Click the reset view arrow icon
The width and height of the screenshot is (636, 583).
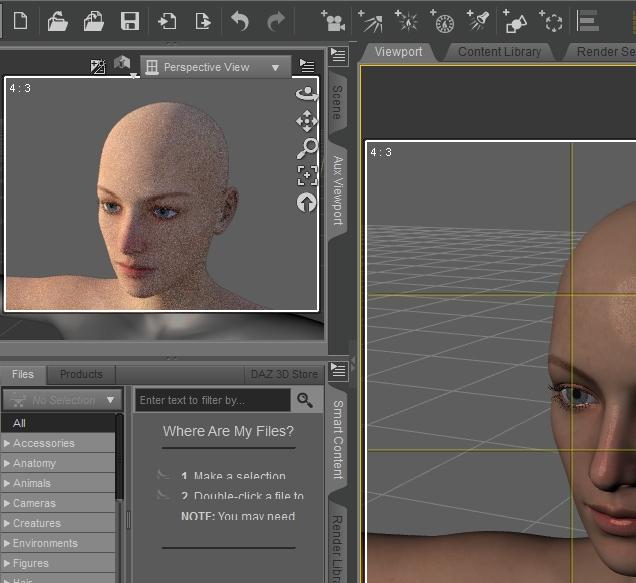click(306, 202)
